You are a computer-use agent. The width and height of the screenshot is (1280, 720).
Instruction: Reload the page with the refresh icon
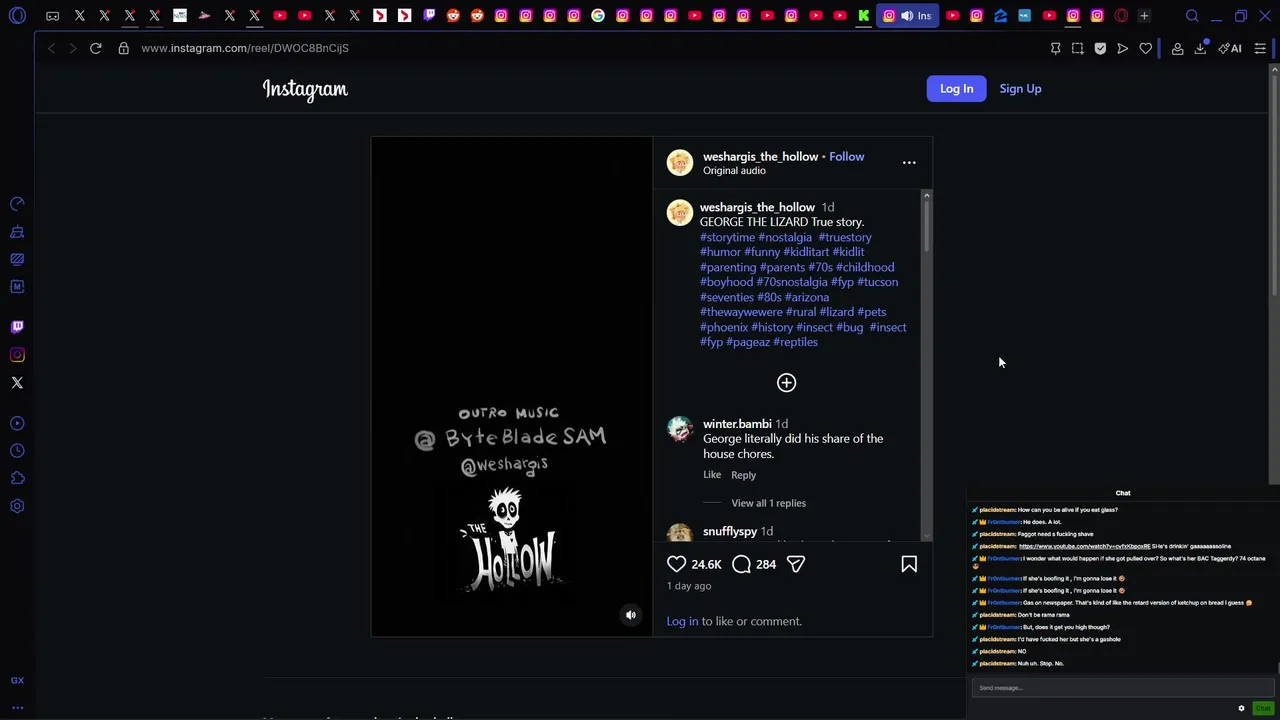96,48
